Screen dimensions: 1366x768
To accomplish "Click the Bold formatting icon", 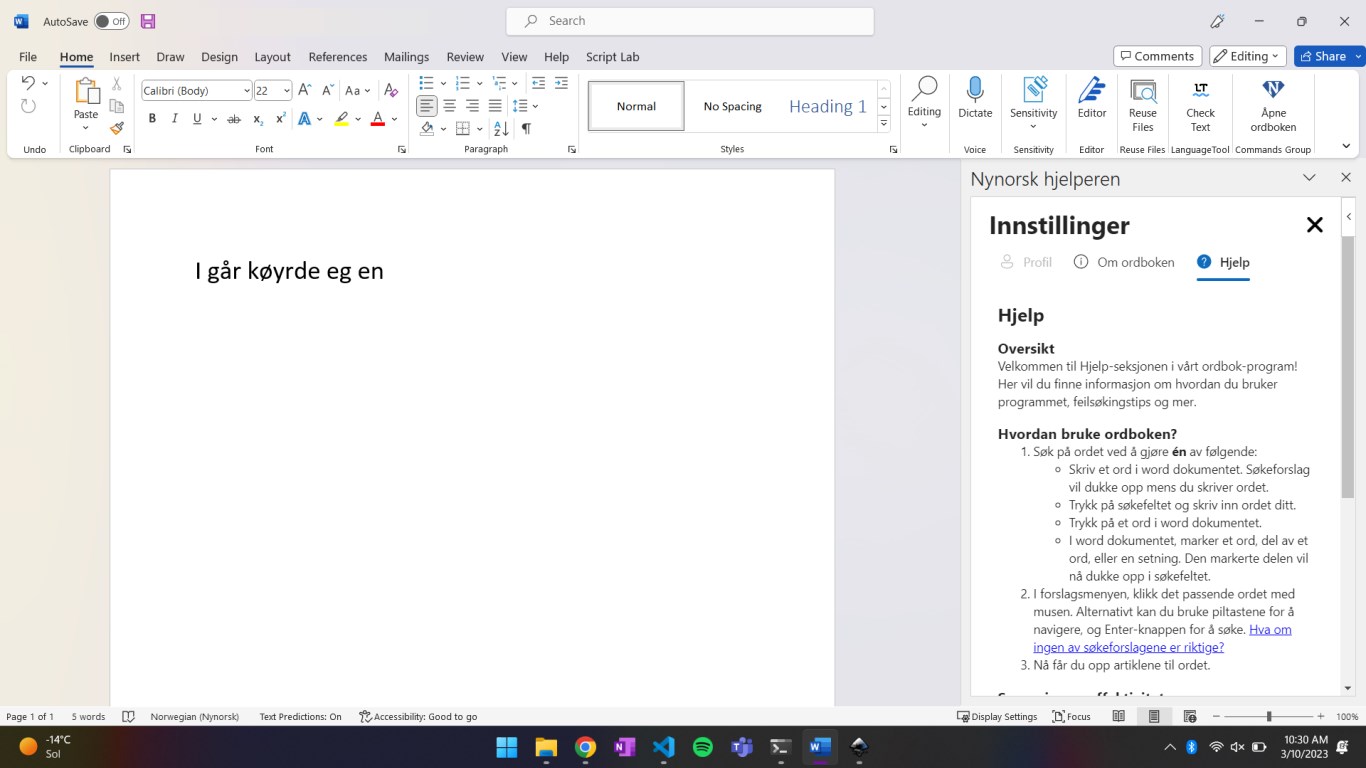I will 152,119.
